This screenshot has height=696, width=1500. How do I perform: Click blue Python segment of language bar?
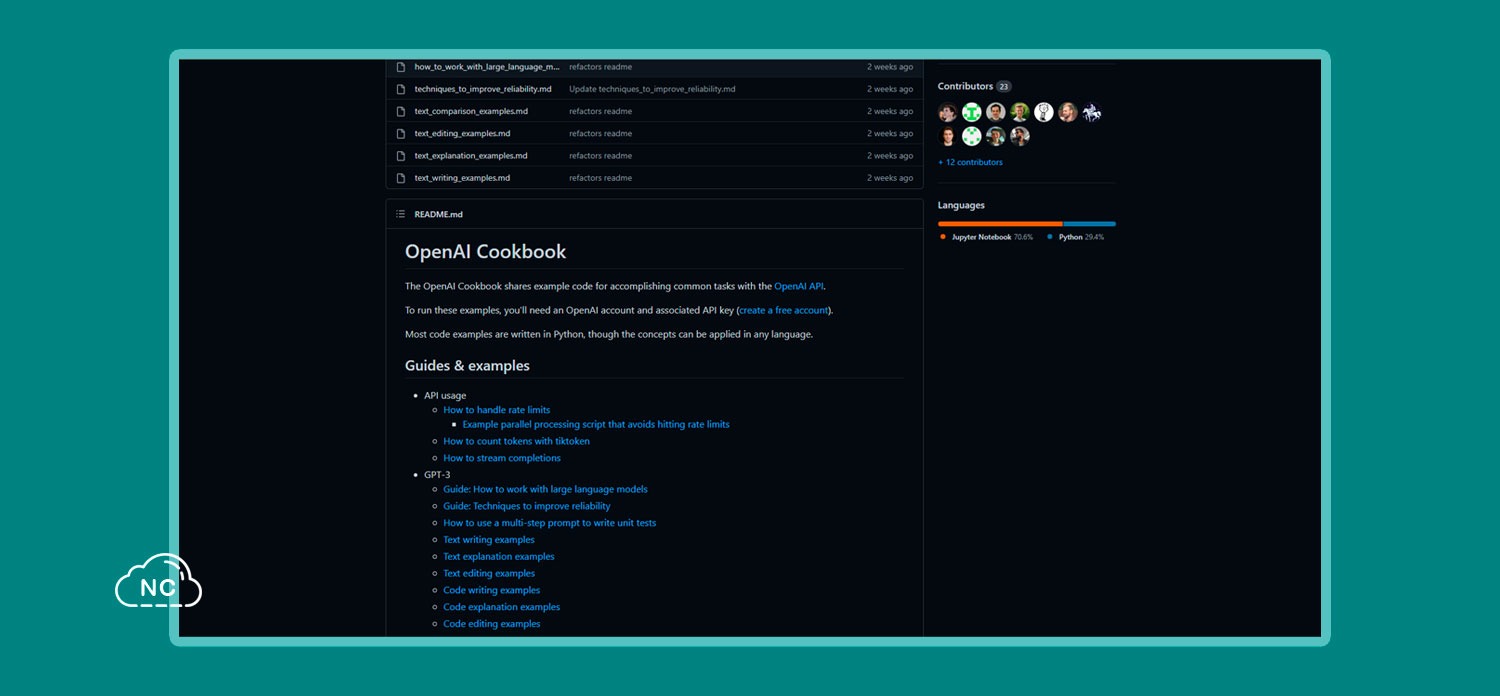(1090, 224)
